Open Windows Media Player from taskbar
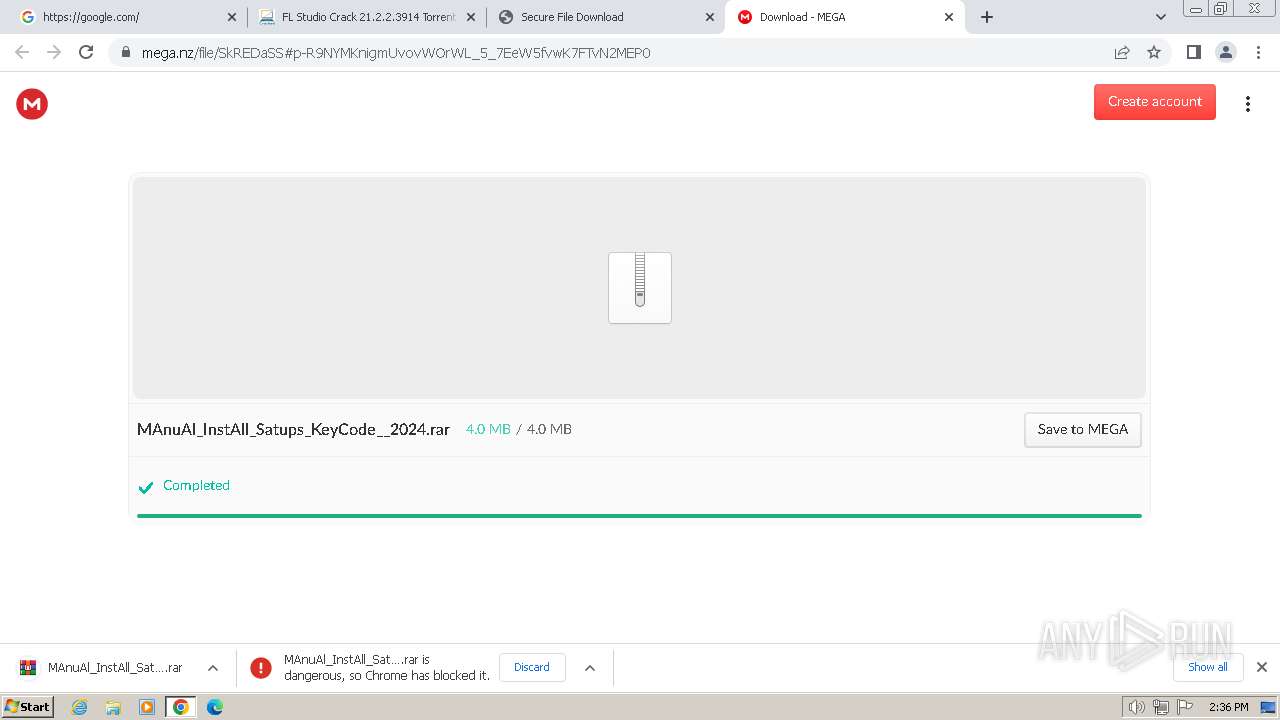Image resolution: width=1280 pixels, height=720 pixels. coord(147,707)
